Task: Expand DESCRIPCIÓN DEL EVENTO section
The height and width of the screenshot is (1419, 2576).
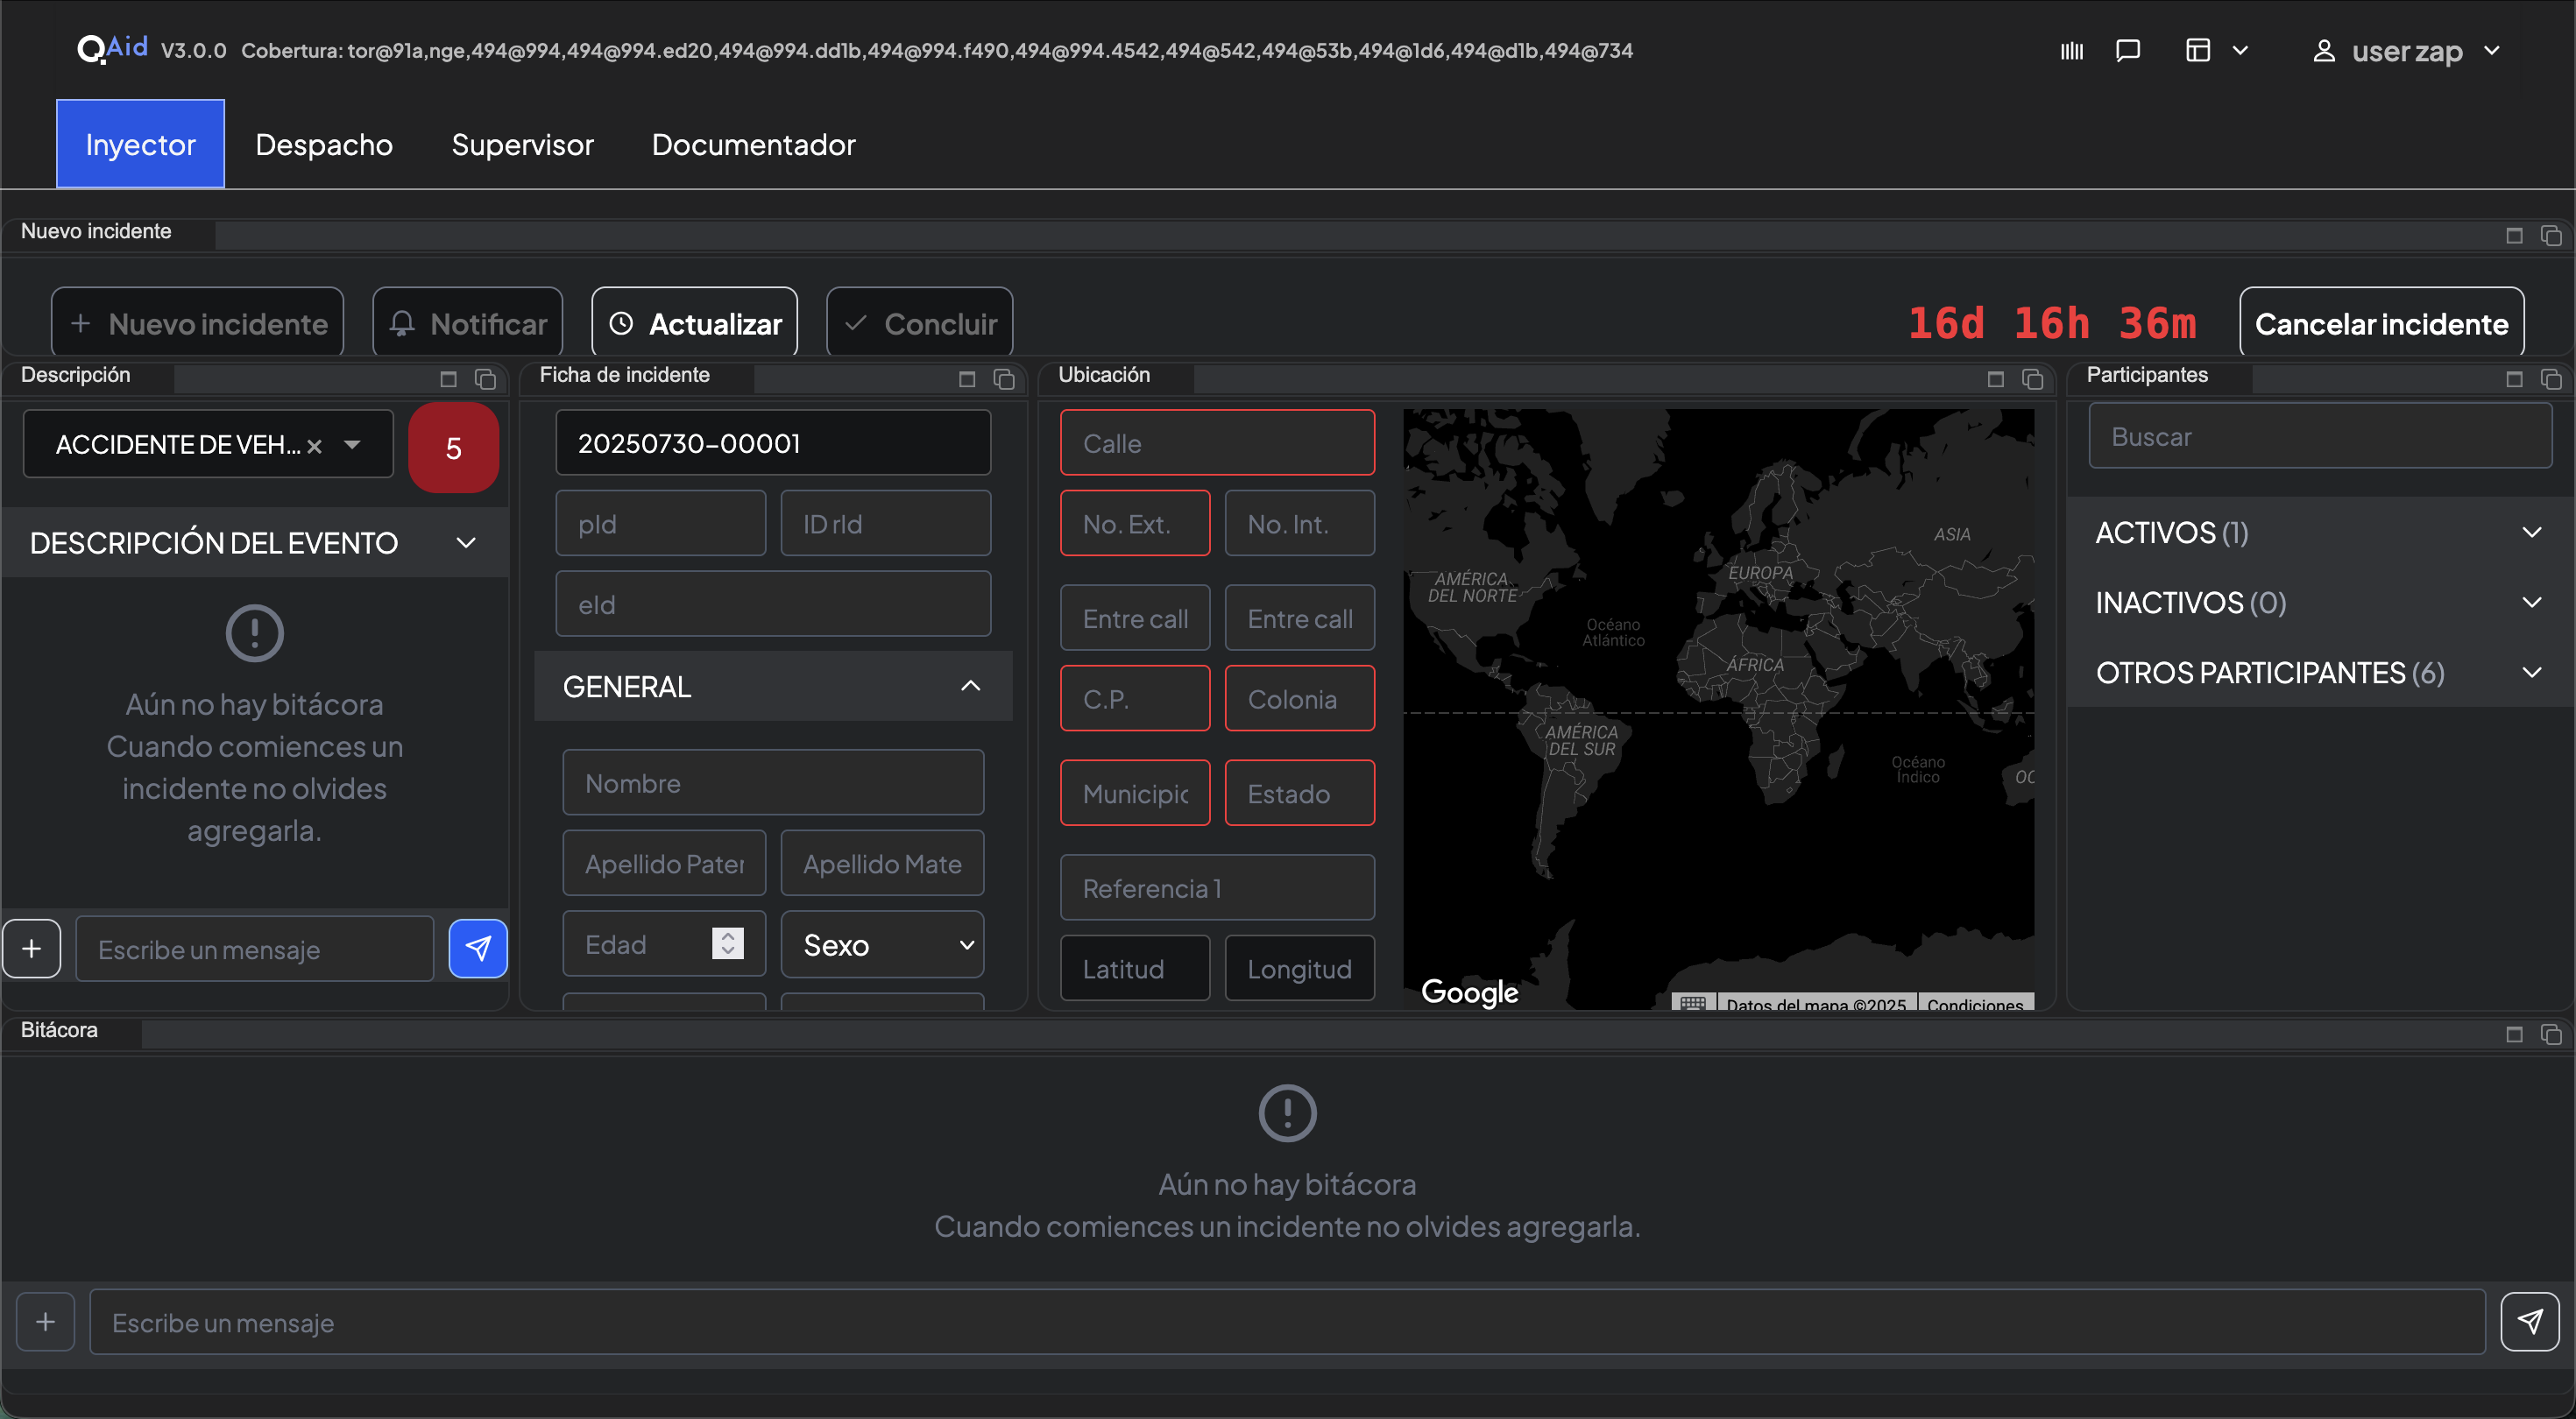Action: point(254,542)
